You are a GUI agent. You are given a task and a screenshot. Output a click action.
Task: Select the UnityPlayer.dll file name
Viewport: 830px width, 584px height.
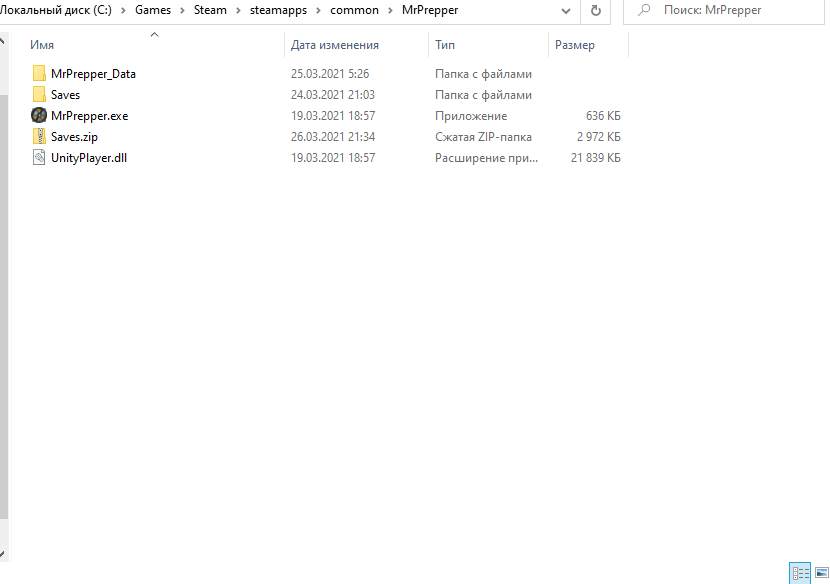pos(89,158)
